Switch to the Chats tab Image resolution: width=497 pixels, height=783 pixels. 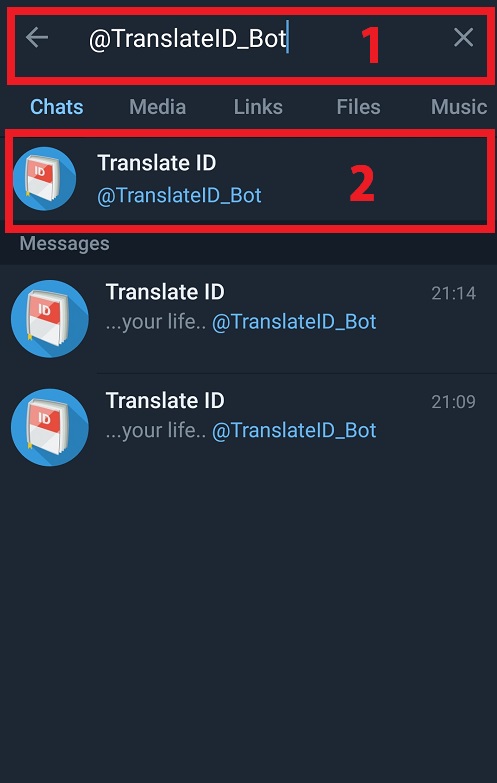(x=56, y=107)
